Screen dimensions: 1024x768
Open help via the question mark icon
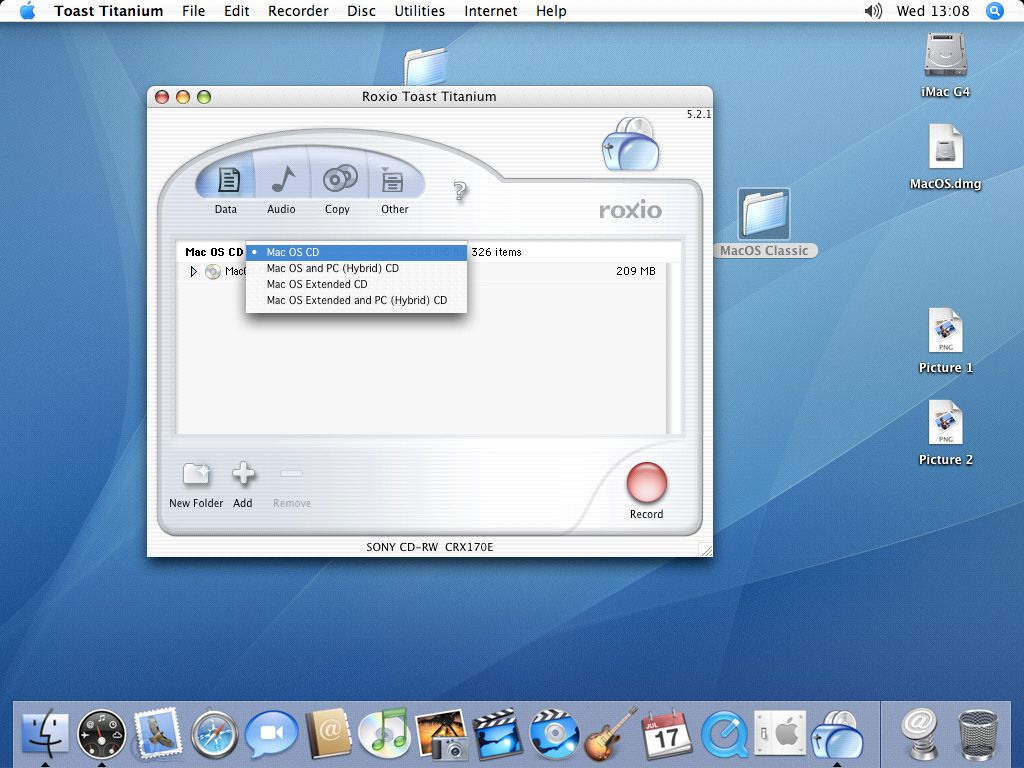tap(460, 191)
